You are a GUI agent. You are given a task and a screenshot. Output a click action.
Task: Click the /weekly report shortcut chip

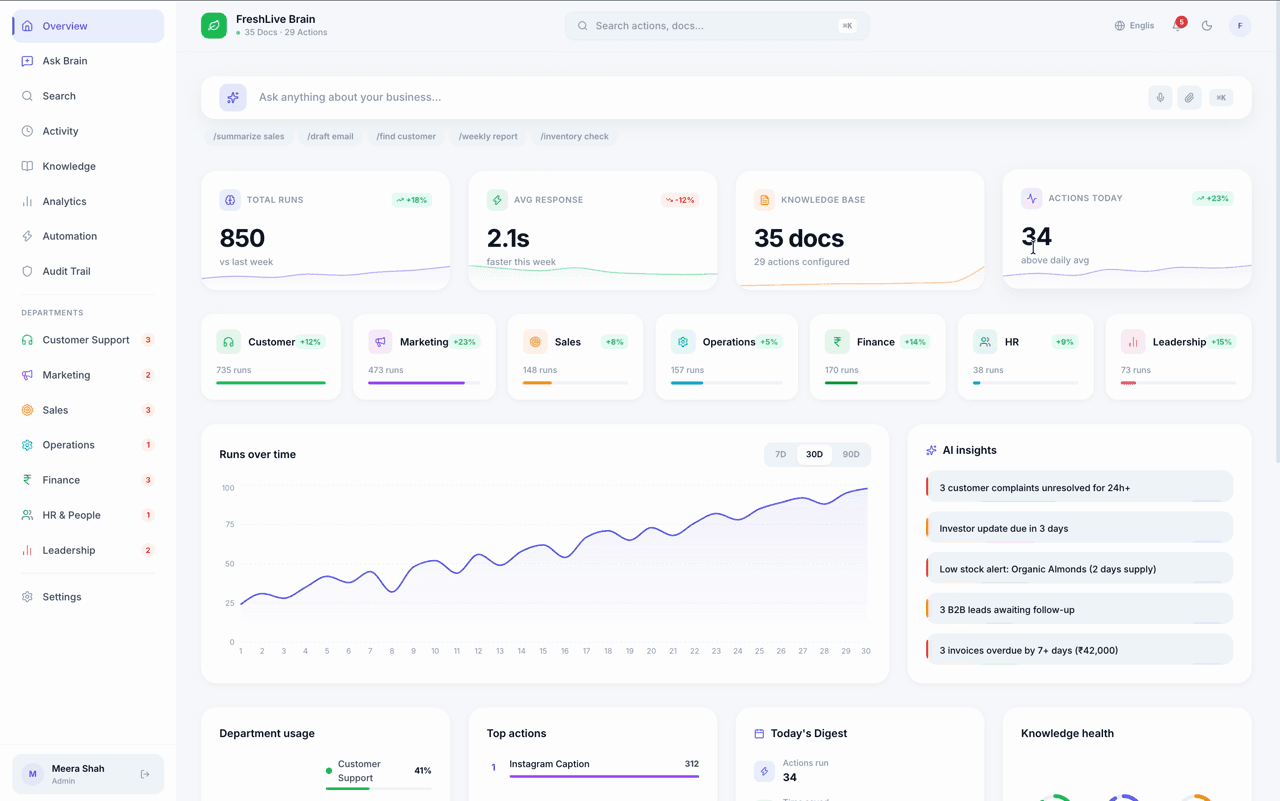click(488, 137)
